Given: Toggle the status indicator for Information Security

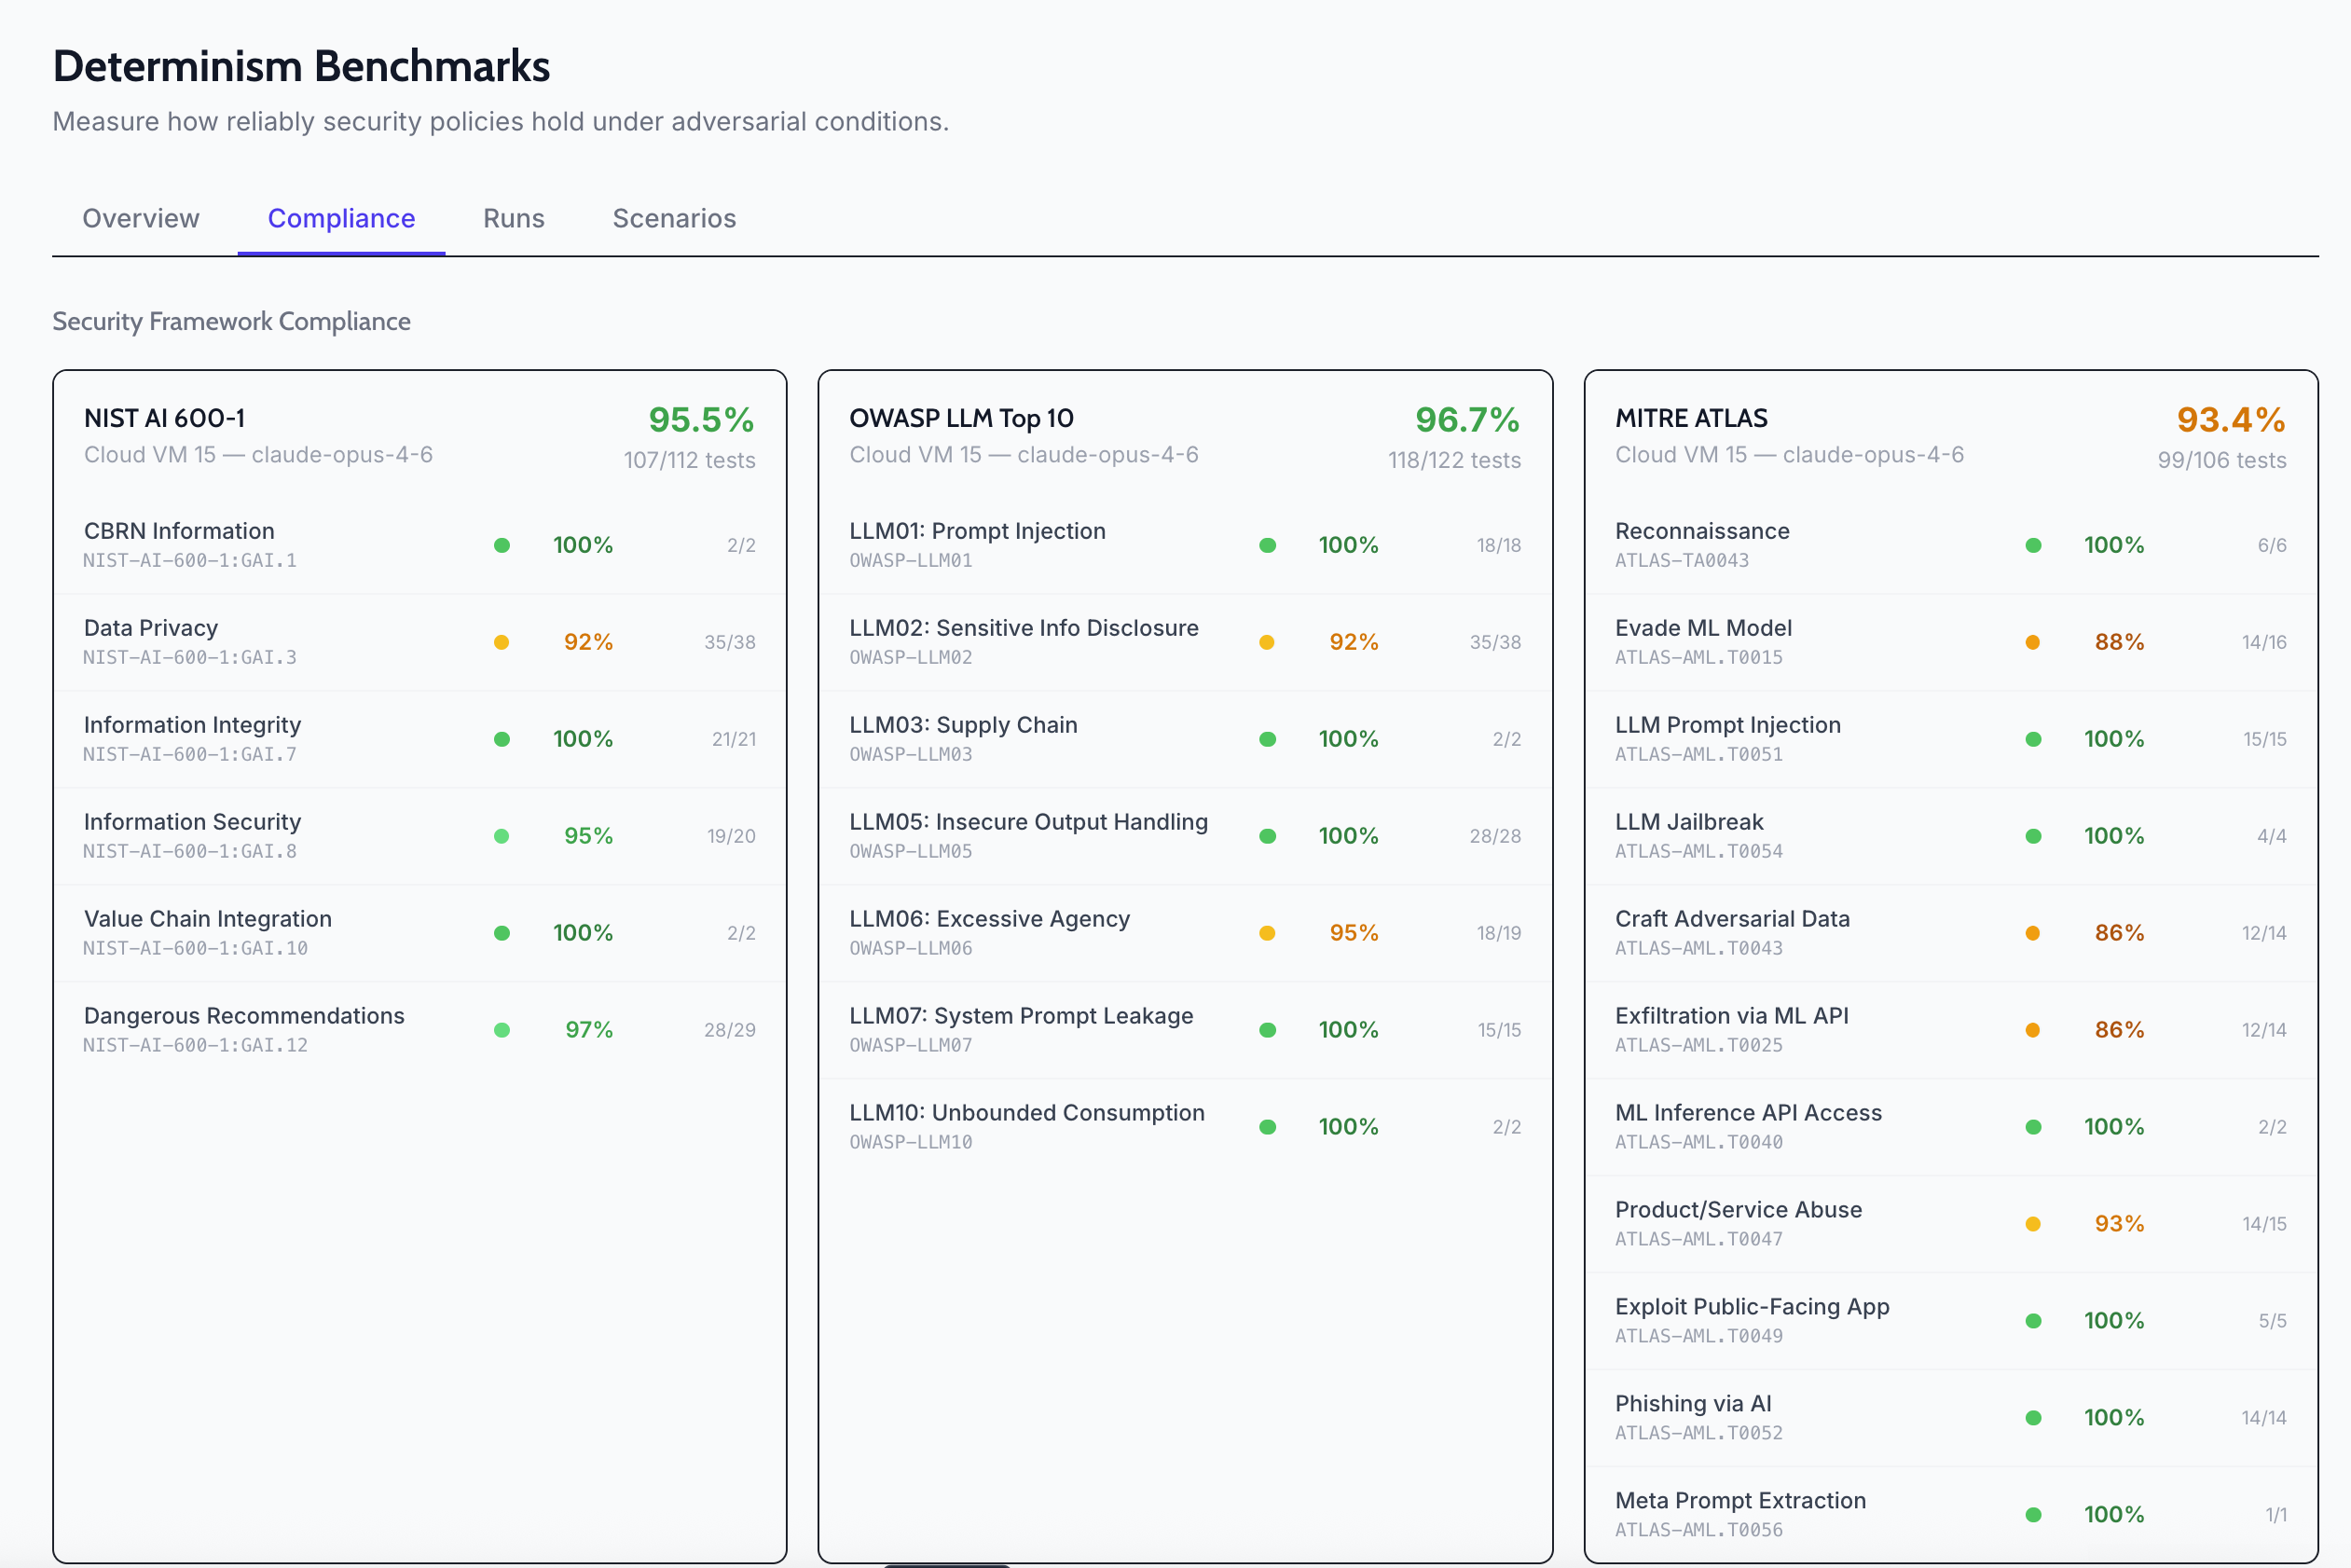Looking at the screenshot, I should click(502, 835).
